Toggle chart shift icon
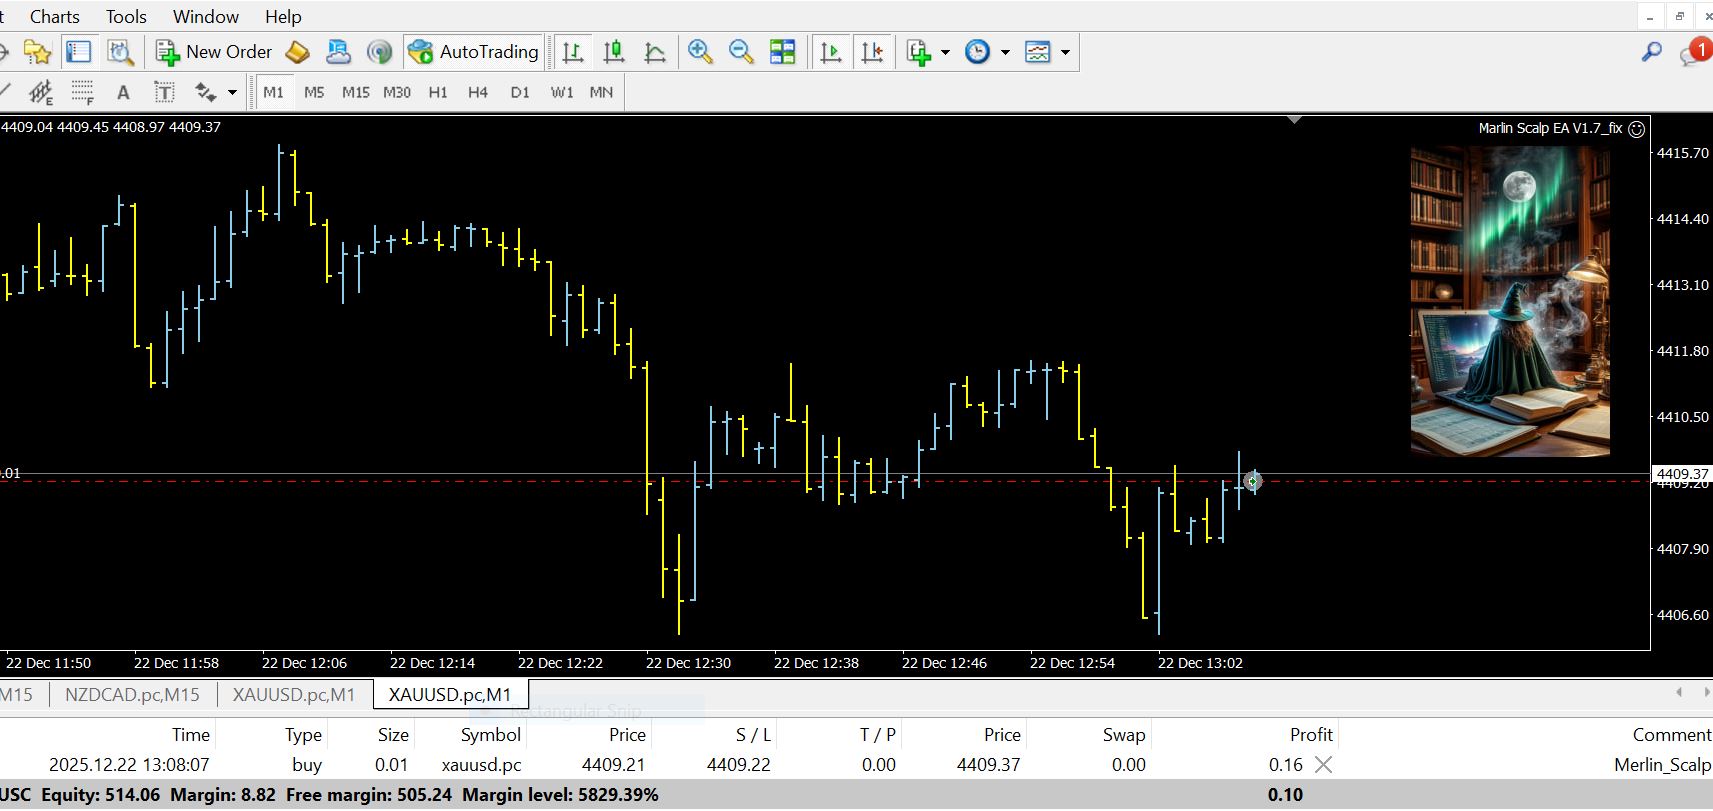The width and height of the screenshot is (1713, 811). [872, 52]
